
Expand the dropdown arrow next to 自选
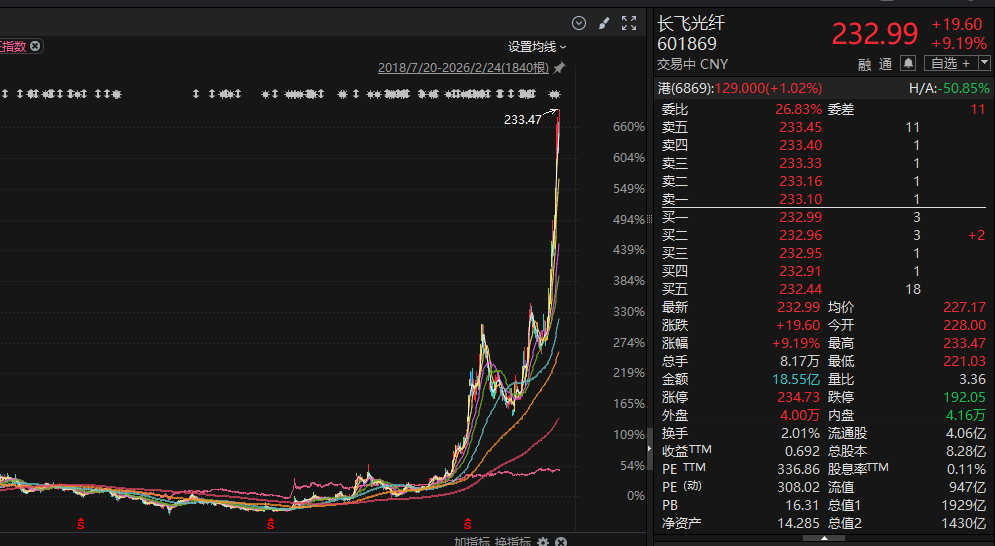pos(984,63)
